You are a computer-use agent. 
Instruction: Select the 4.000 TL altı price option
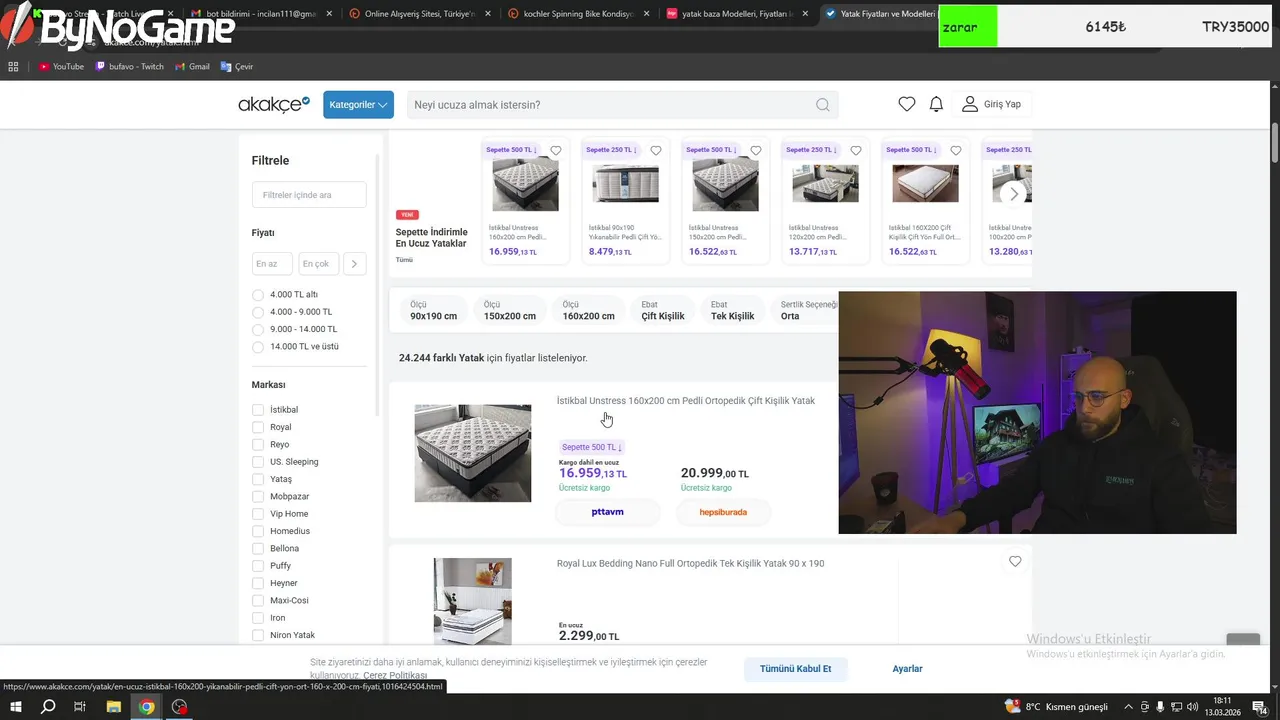coord(258,295)
